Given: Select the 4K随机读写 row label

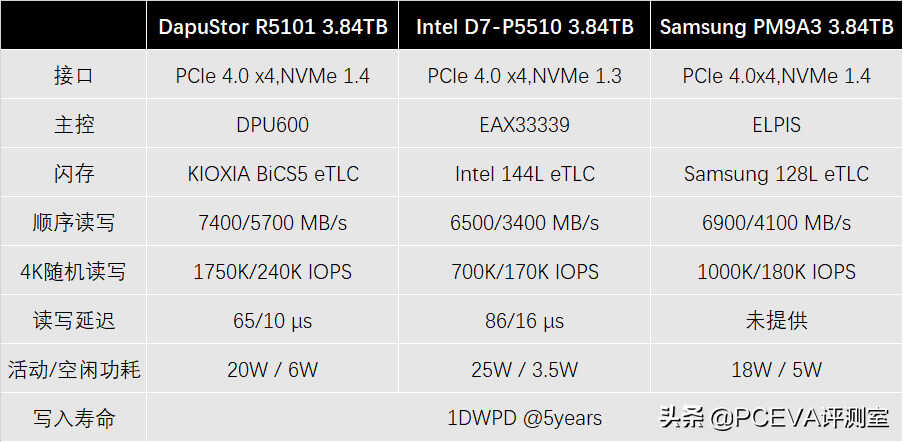Looking at the screenshot, I should 73,271.
